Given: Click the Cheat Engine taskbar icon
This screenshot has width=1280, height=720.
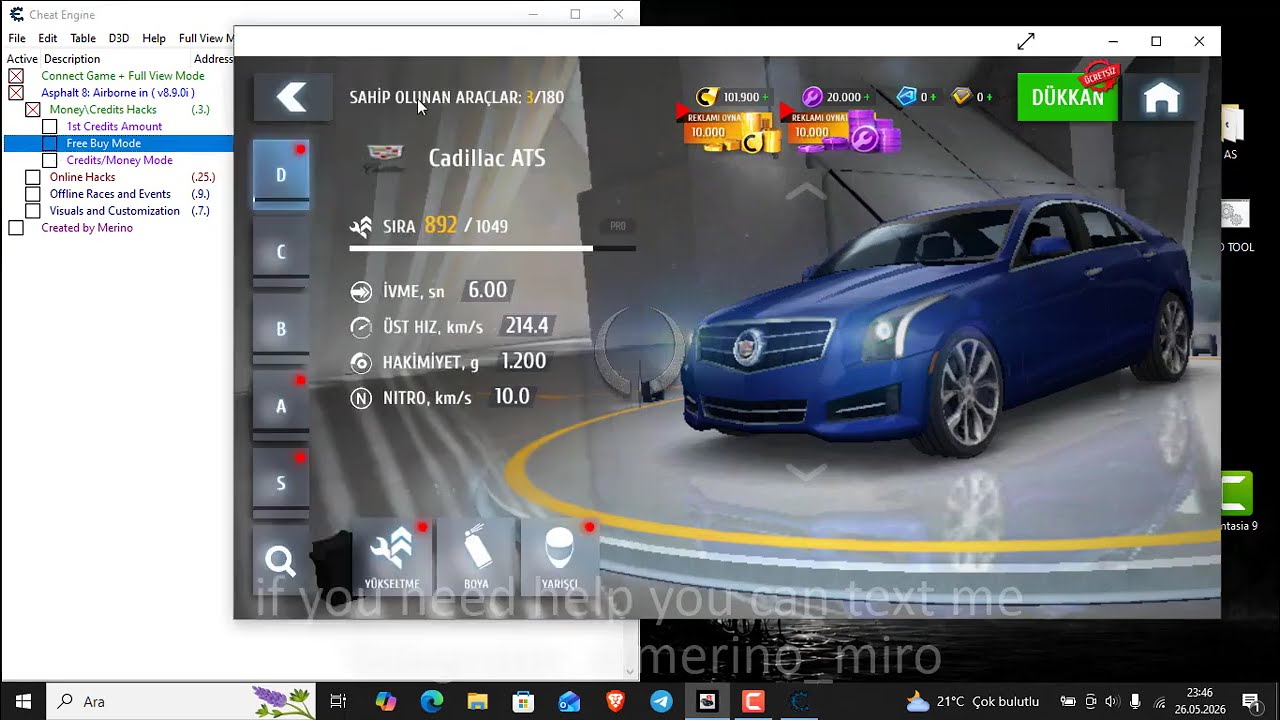Looking at the screenshot, I should [799, 701].
